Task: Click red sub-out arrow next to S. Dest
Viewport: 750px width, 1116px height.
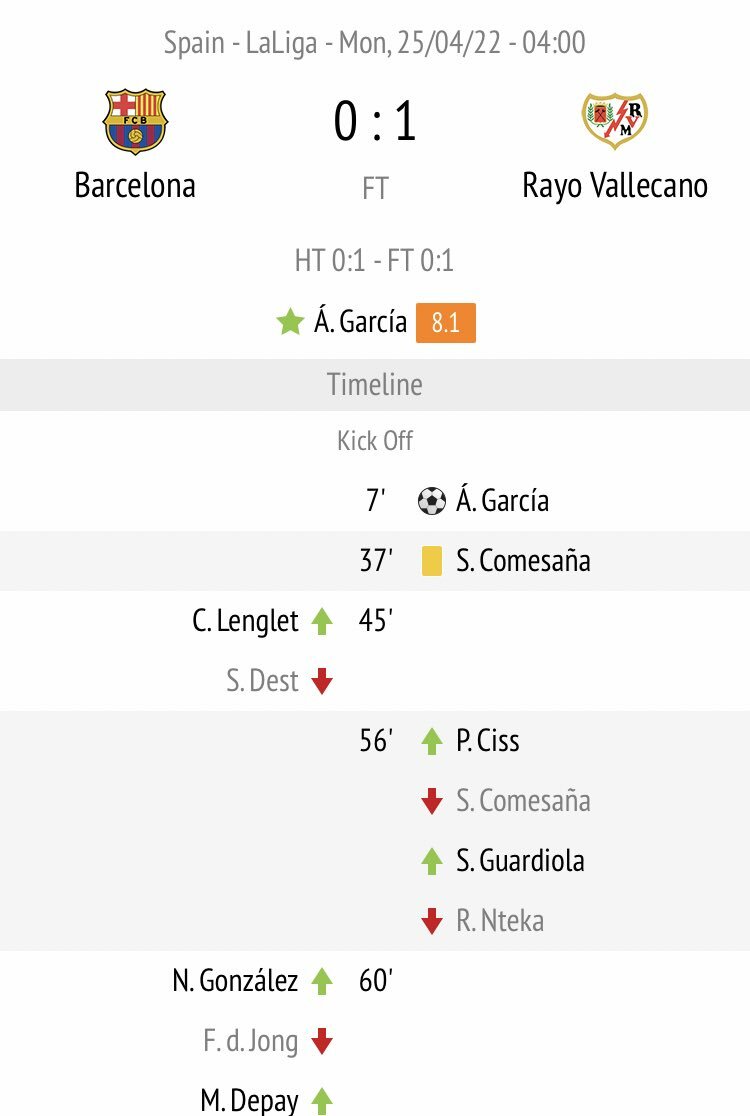Action: [322, 681]
